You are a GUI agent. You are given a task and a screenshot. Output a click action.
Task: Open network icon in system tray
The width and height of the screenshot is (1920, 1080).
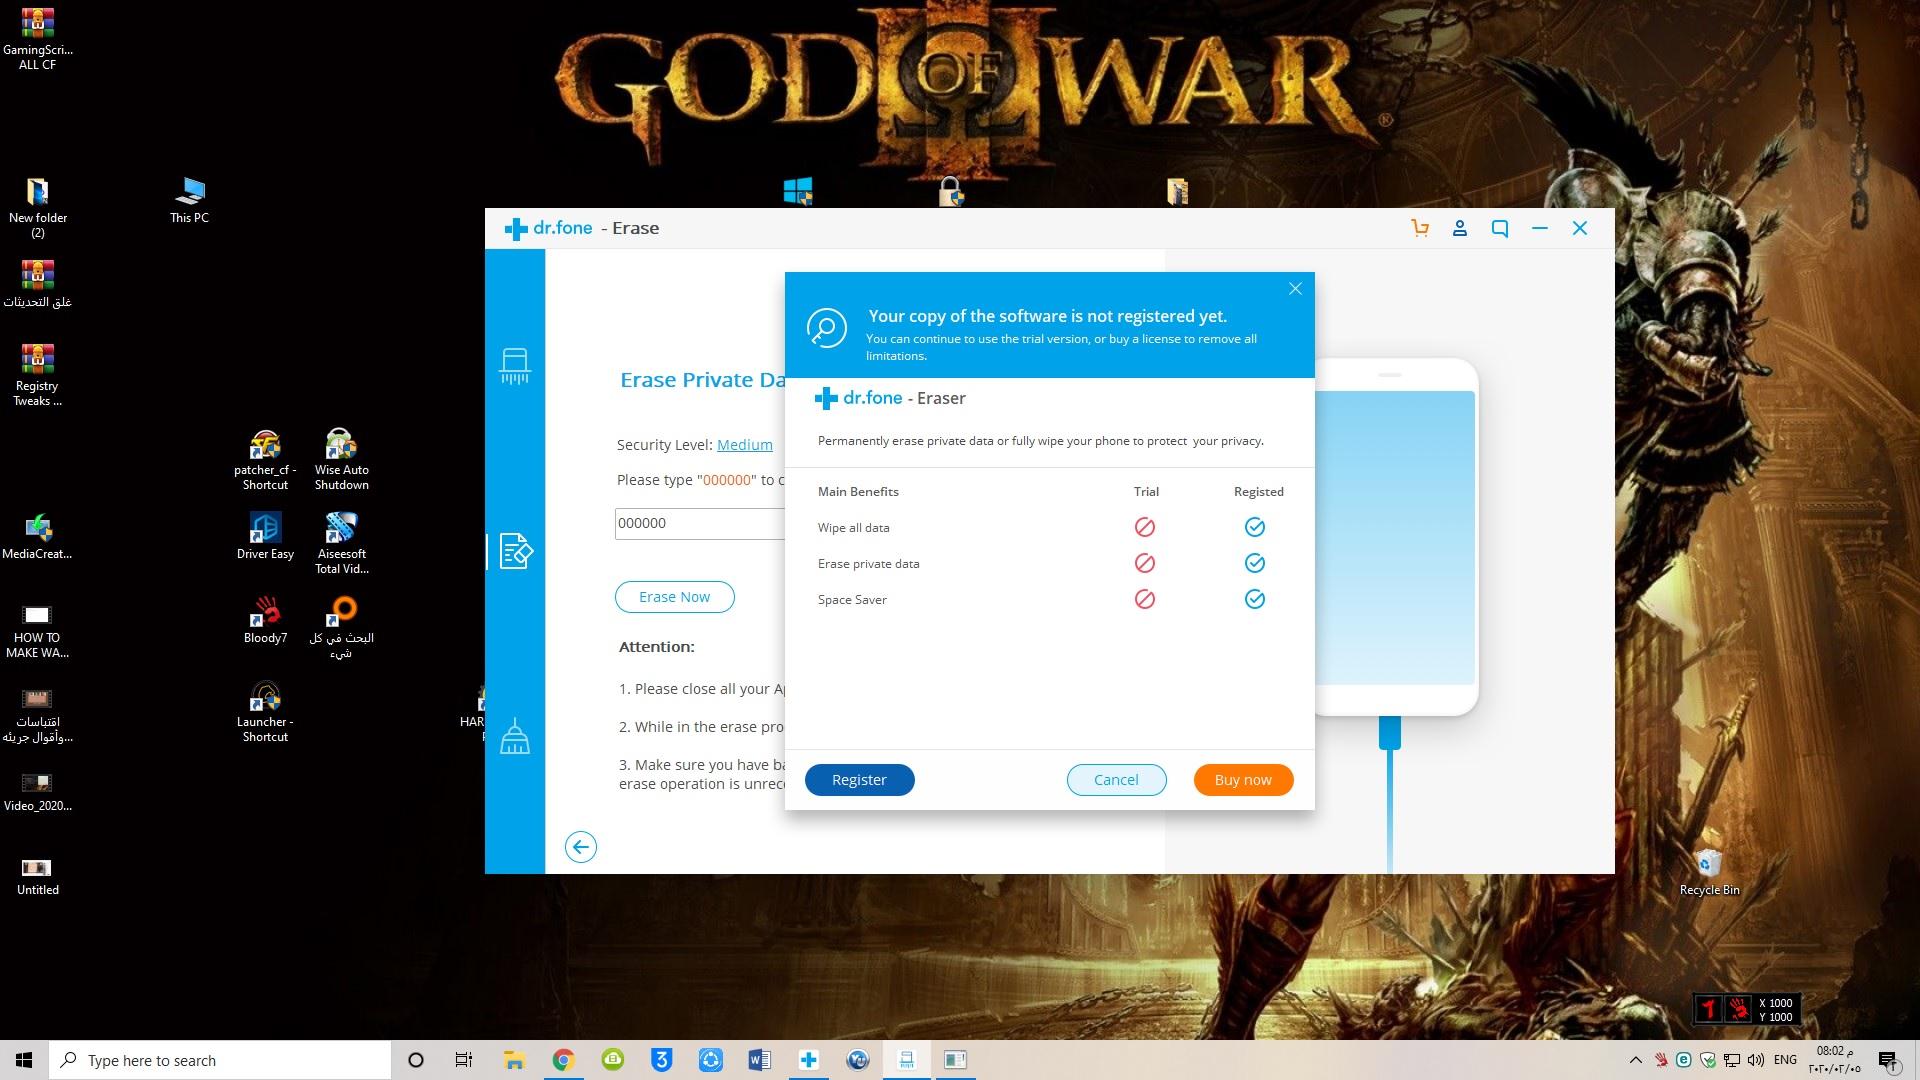1731,1060
